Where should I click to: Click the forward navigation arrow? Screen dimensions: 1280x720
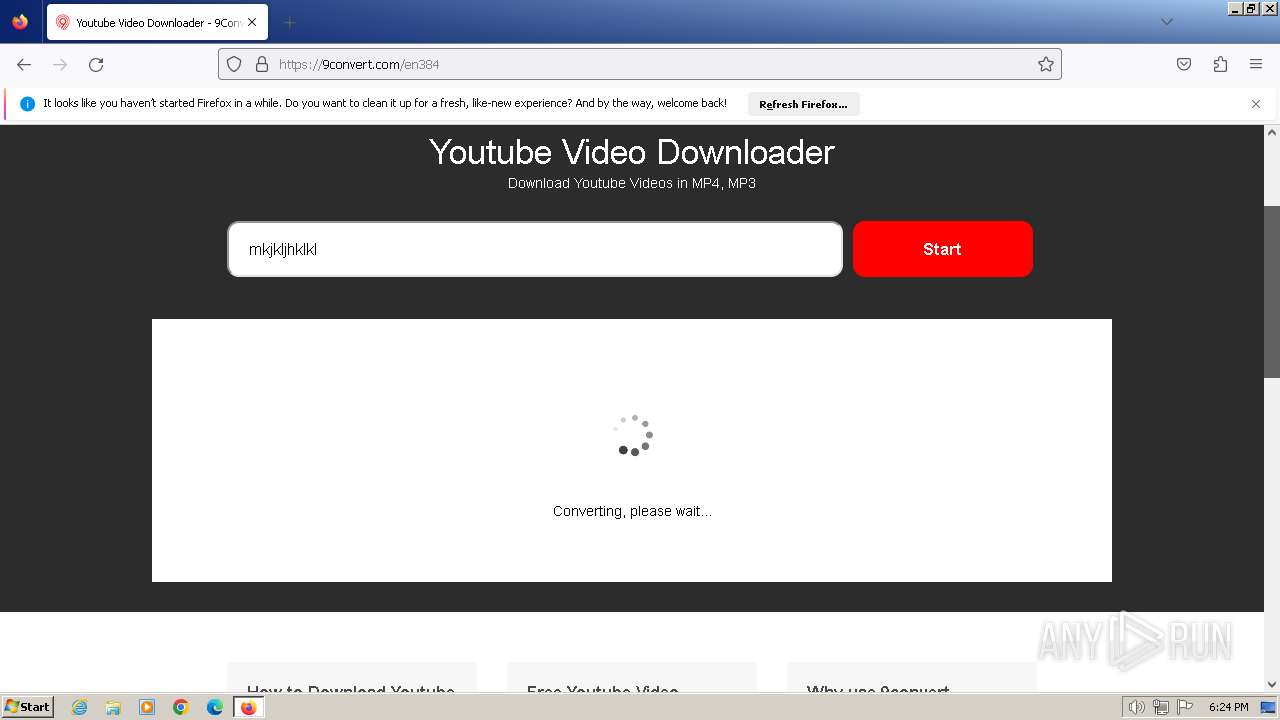click(60, 64)
